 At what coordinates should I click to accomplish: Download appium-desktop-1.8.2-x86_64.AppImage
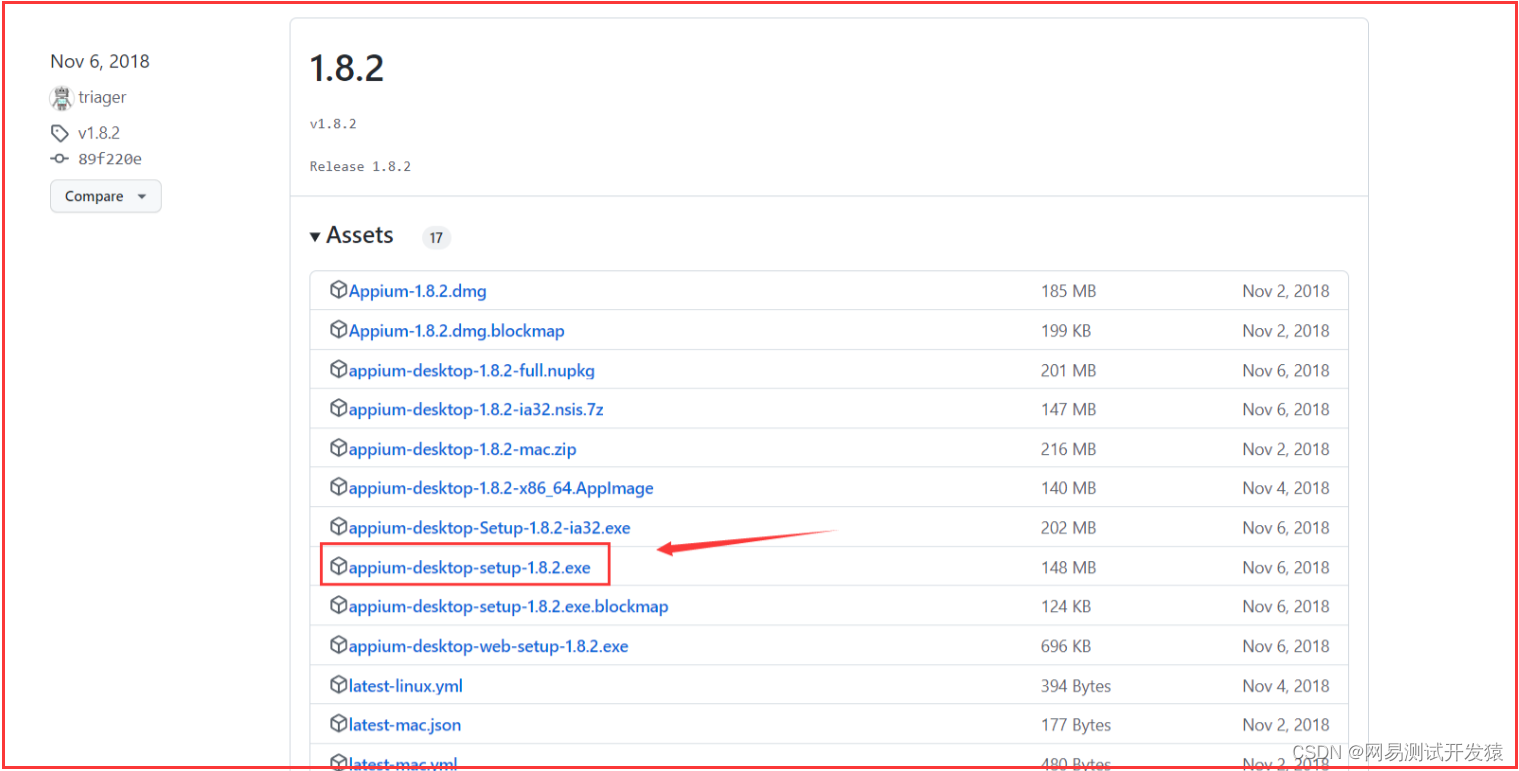click(x=501, y=488)
